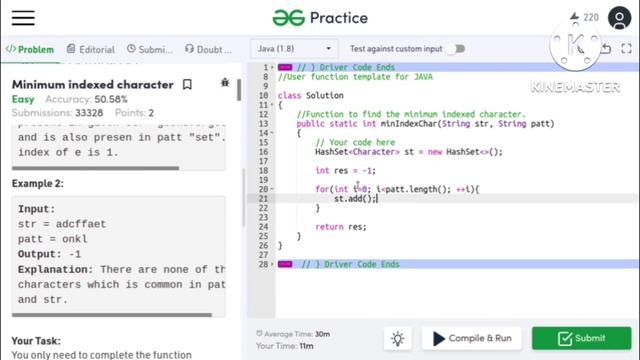Click the 'Average Time: 30m' label
The height and width of the screenshot is (360, 640).
[x=293, y=334]
